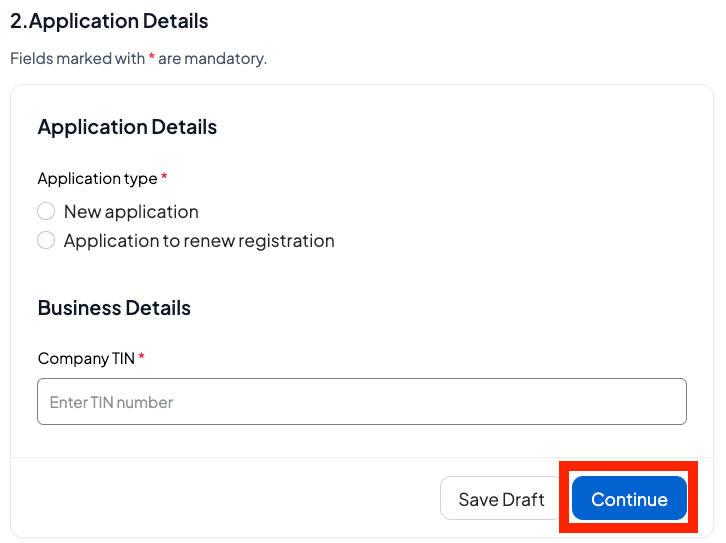Click the Company TIN input field
The height and width of the screenshot is (543, 726).
coord(361,401)
